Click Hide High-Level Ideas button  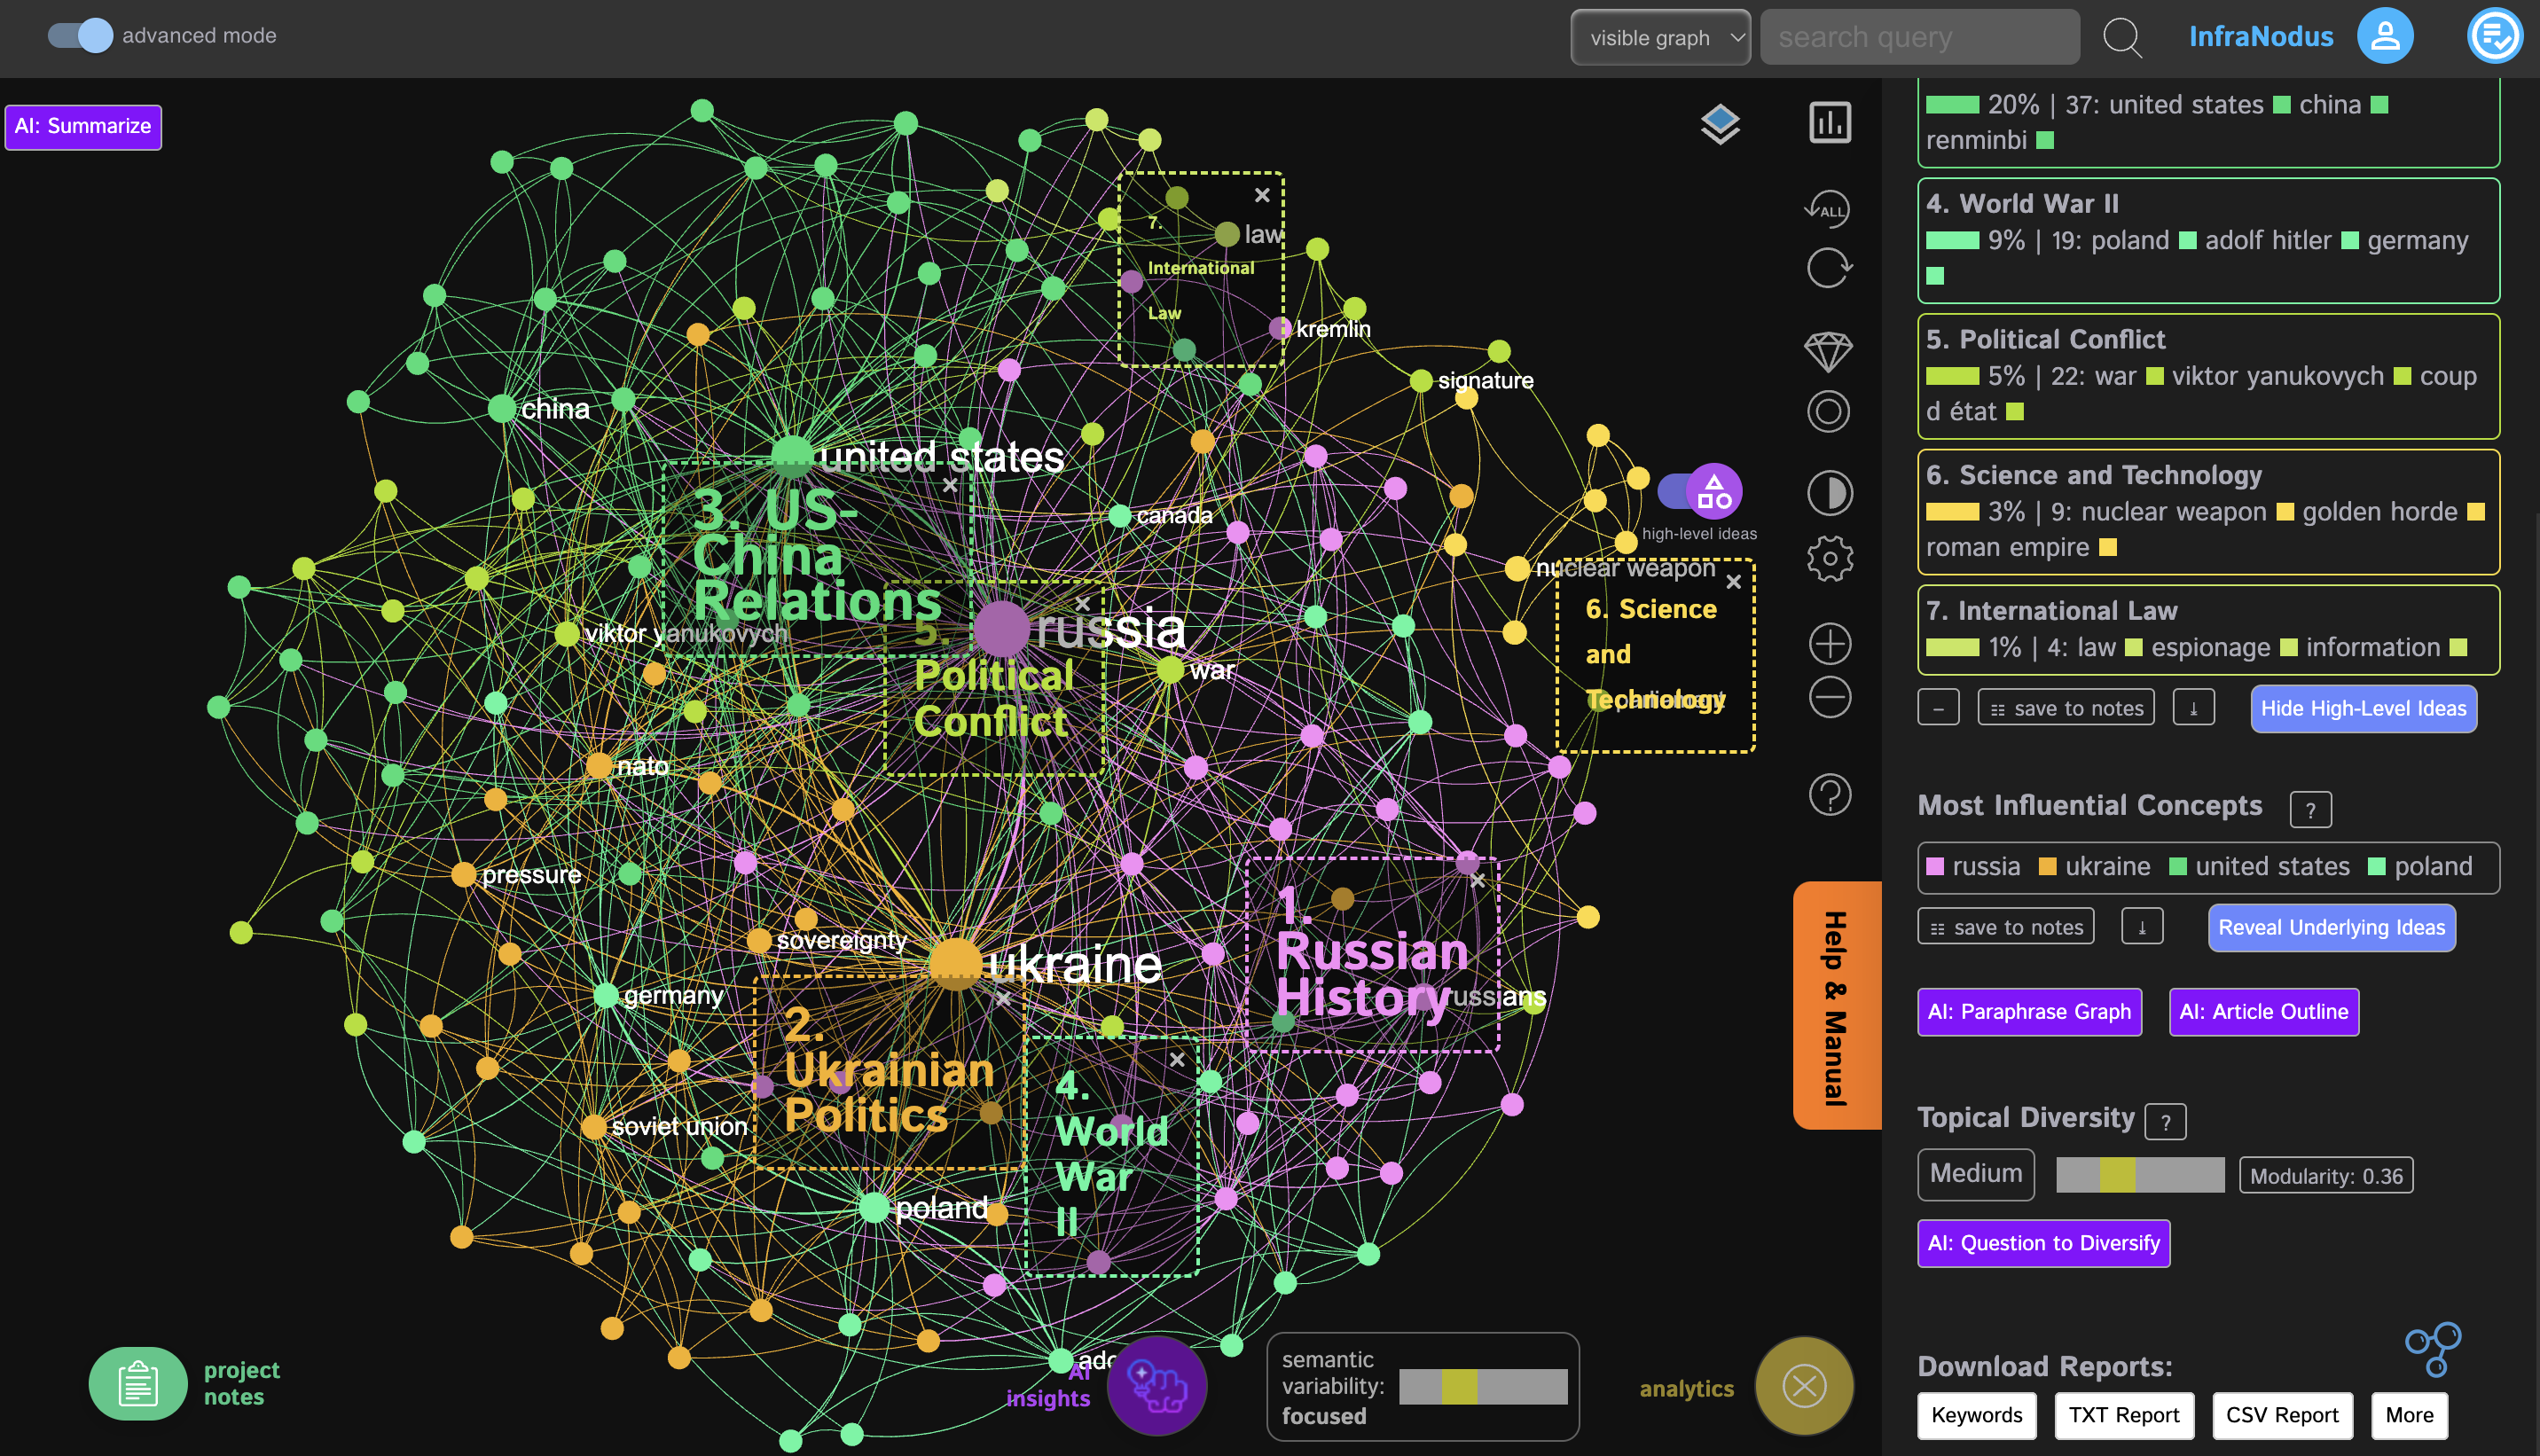(2364, 708)
